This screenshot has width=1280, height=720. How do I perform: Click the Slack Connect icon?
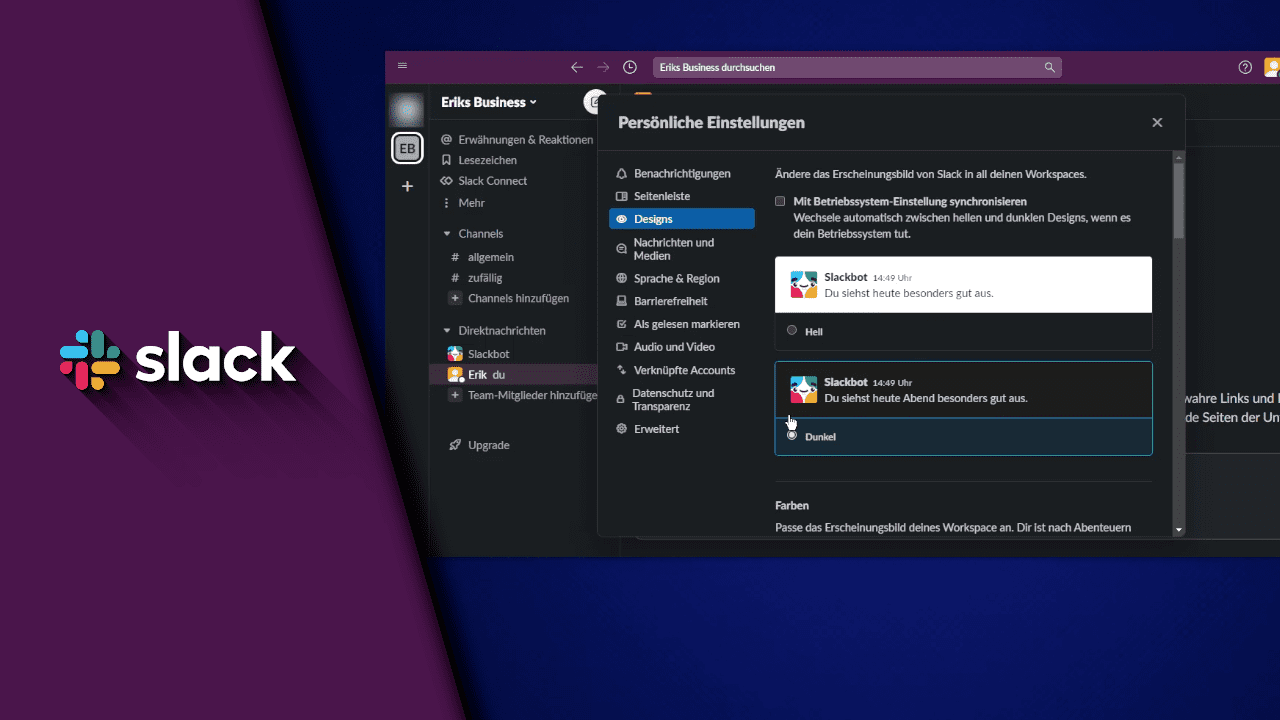pyautogui.click(x=447, y=181)
